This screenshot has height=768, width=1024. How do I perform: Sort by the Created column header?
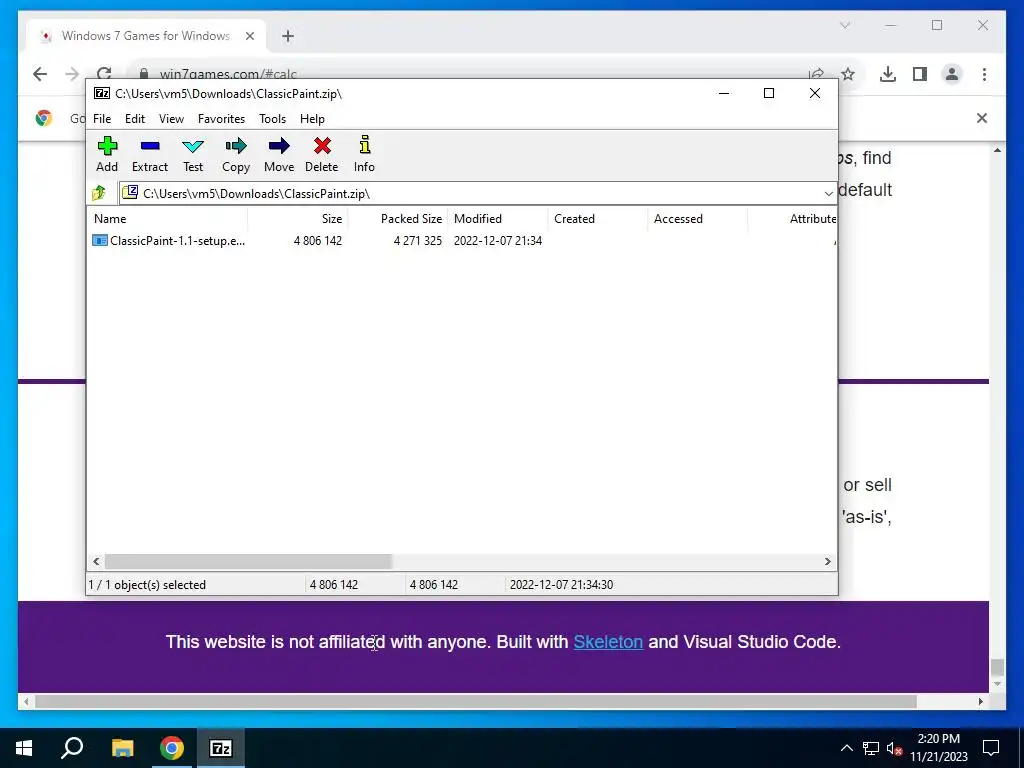tap(598, 219)
